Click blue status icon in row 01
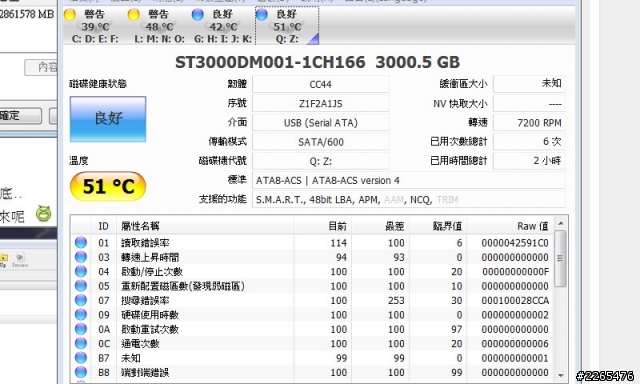The height and width of the screenshot is (384, 640). pos(81,242)
